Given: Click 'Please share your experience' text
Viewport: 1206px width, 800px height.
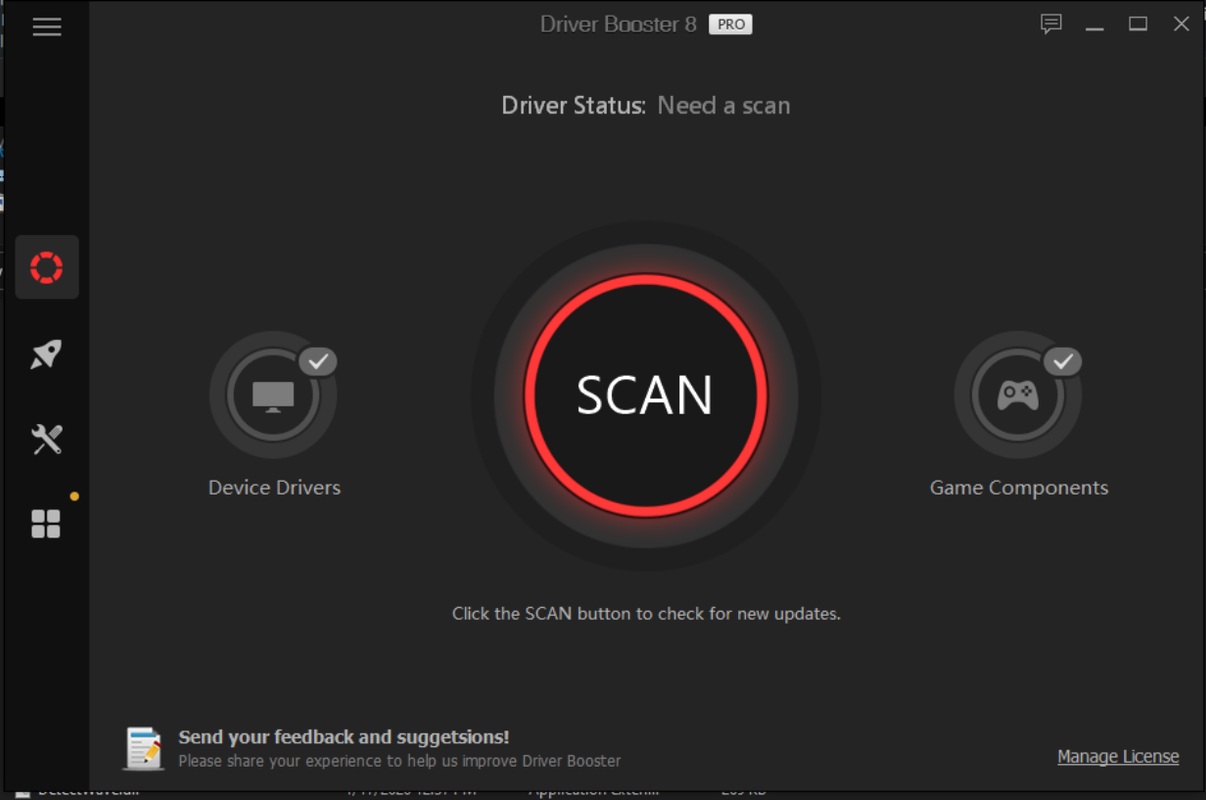Looking at the screenshot, I should click(x=400, y=761).
